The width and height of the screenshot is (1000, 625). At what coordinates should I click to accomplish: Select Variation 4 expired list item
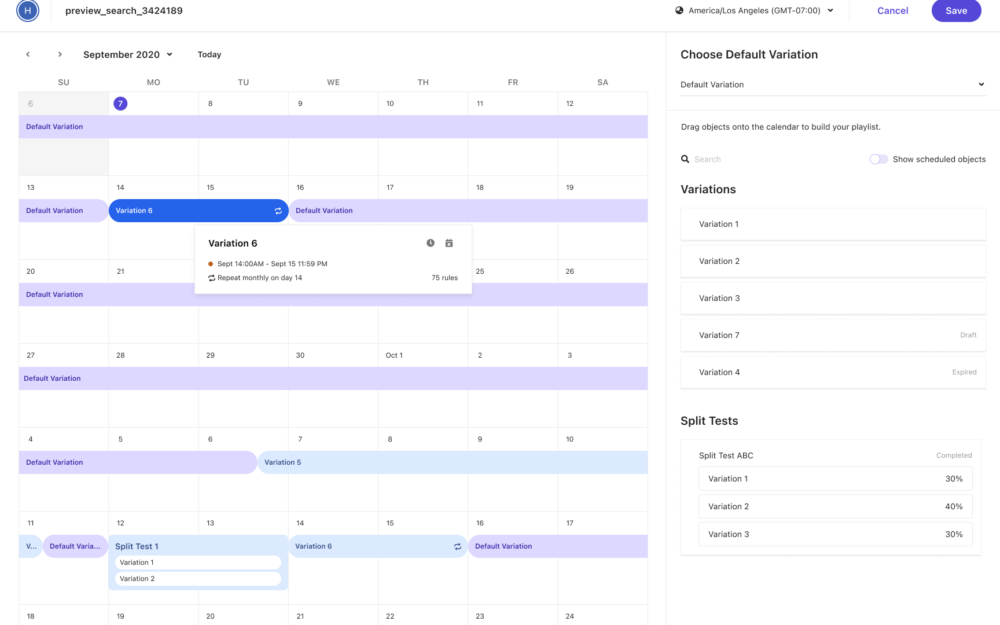pos(832,372)
